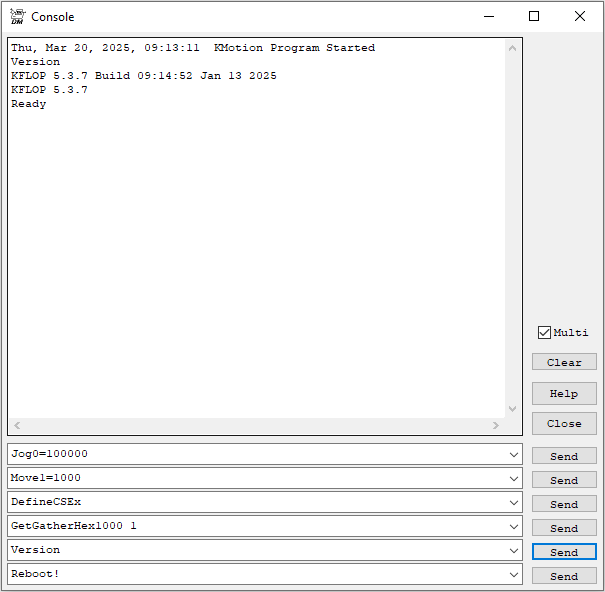Send the Version command
605x592 pixels.
564,552
